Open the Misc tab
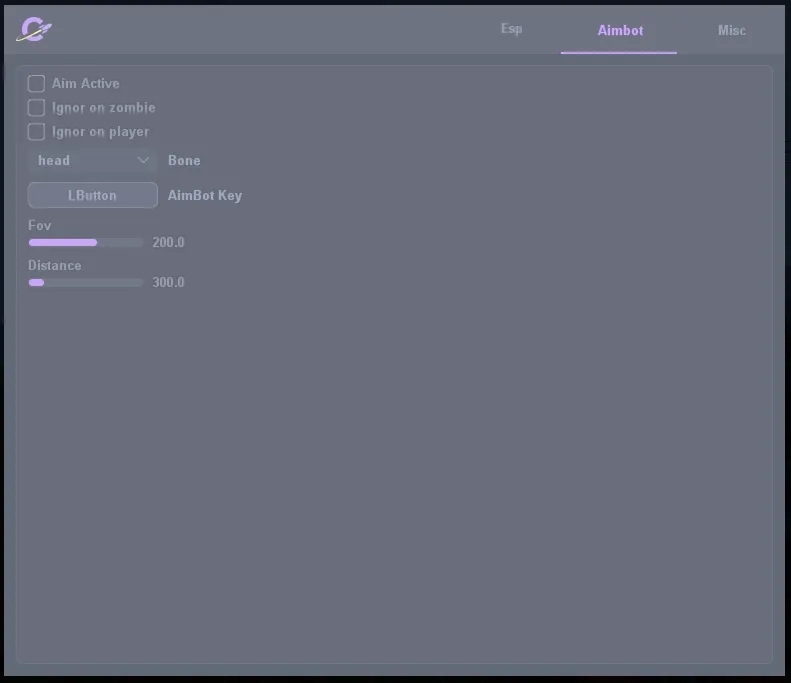The image size is (791, 683). pyautogui.click(x=731, y=30)
